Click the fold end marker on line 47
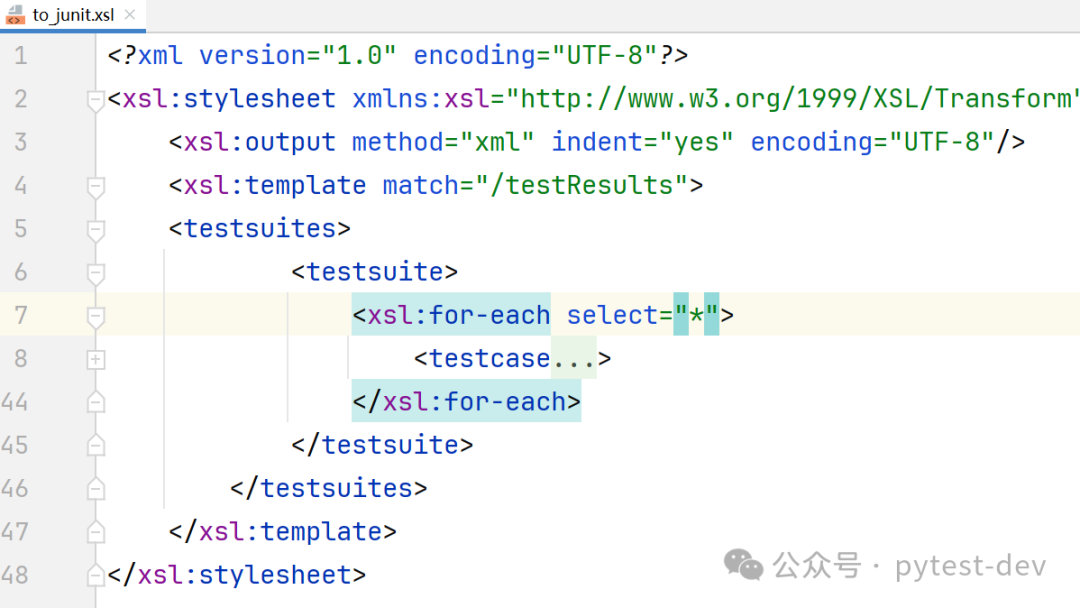 [x=96, y=532]
